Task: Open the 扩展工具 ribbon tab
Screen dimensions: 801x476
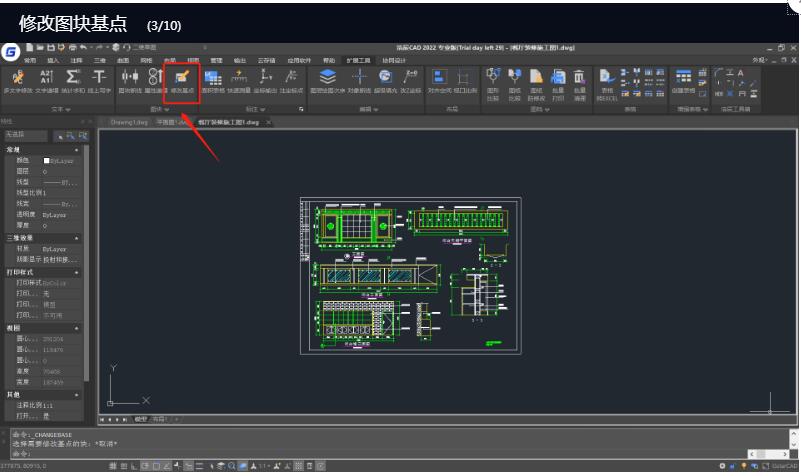Action: point(357,60)
